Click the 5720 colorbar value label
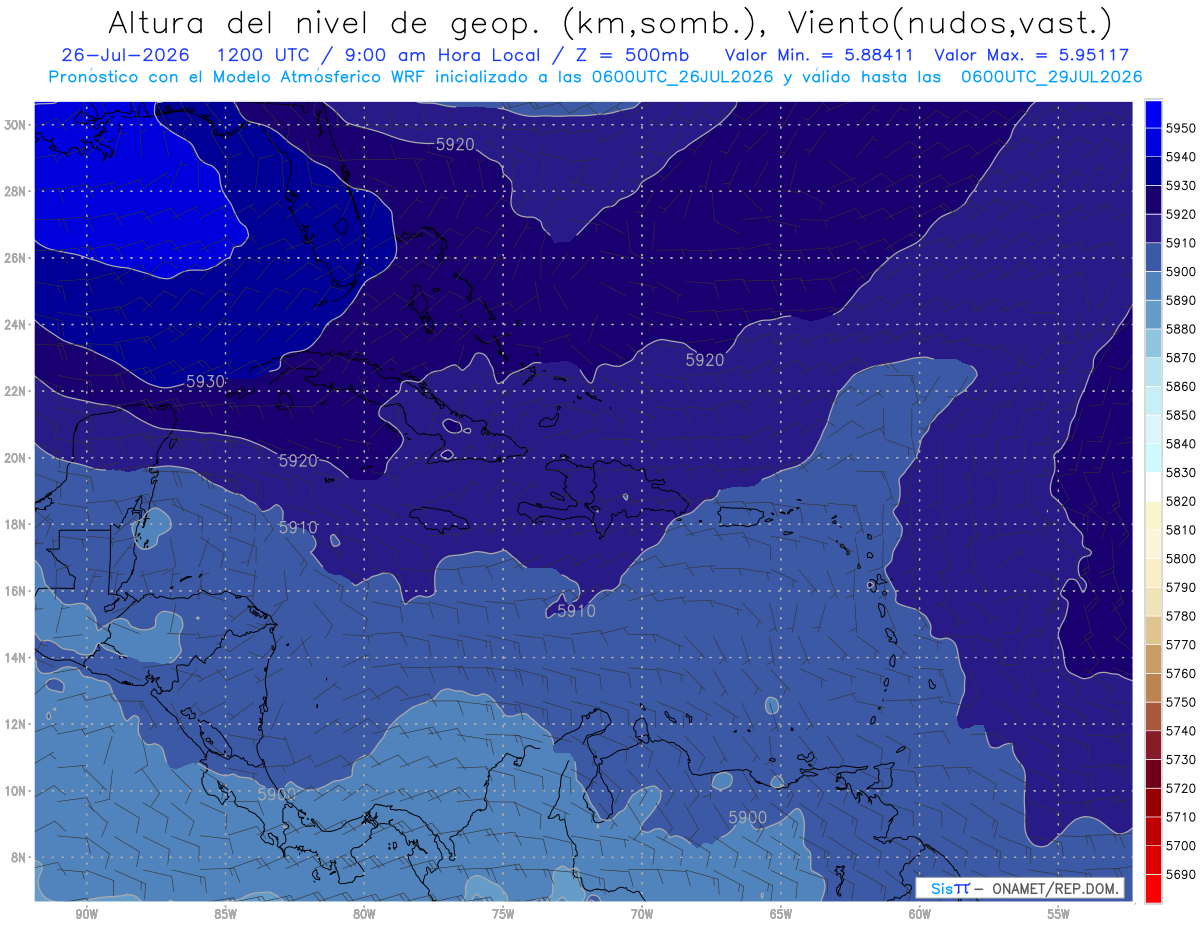 [x=1181, y=788]
